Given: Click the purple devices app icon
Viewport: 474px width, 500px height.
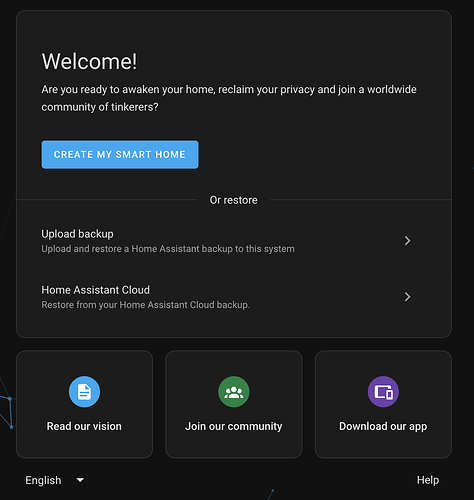Looking at the screenshot, I should point(383,392).
